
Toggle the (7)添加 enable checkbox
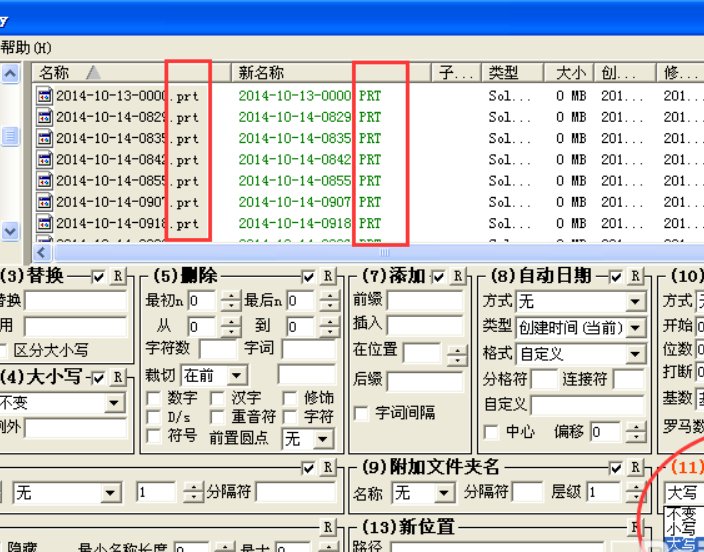(438, 277)
